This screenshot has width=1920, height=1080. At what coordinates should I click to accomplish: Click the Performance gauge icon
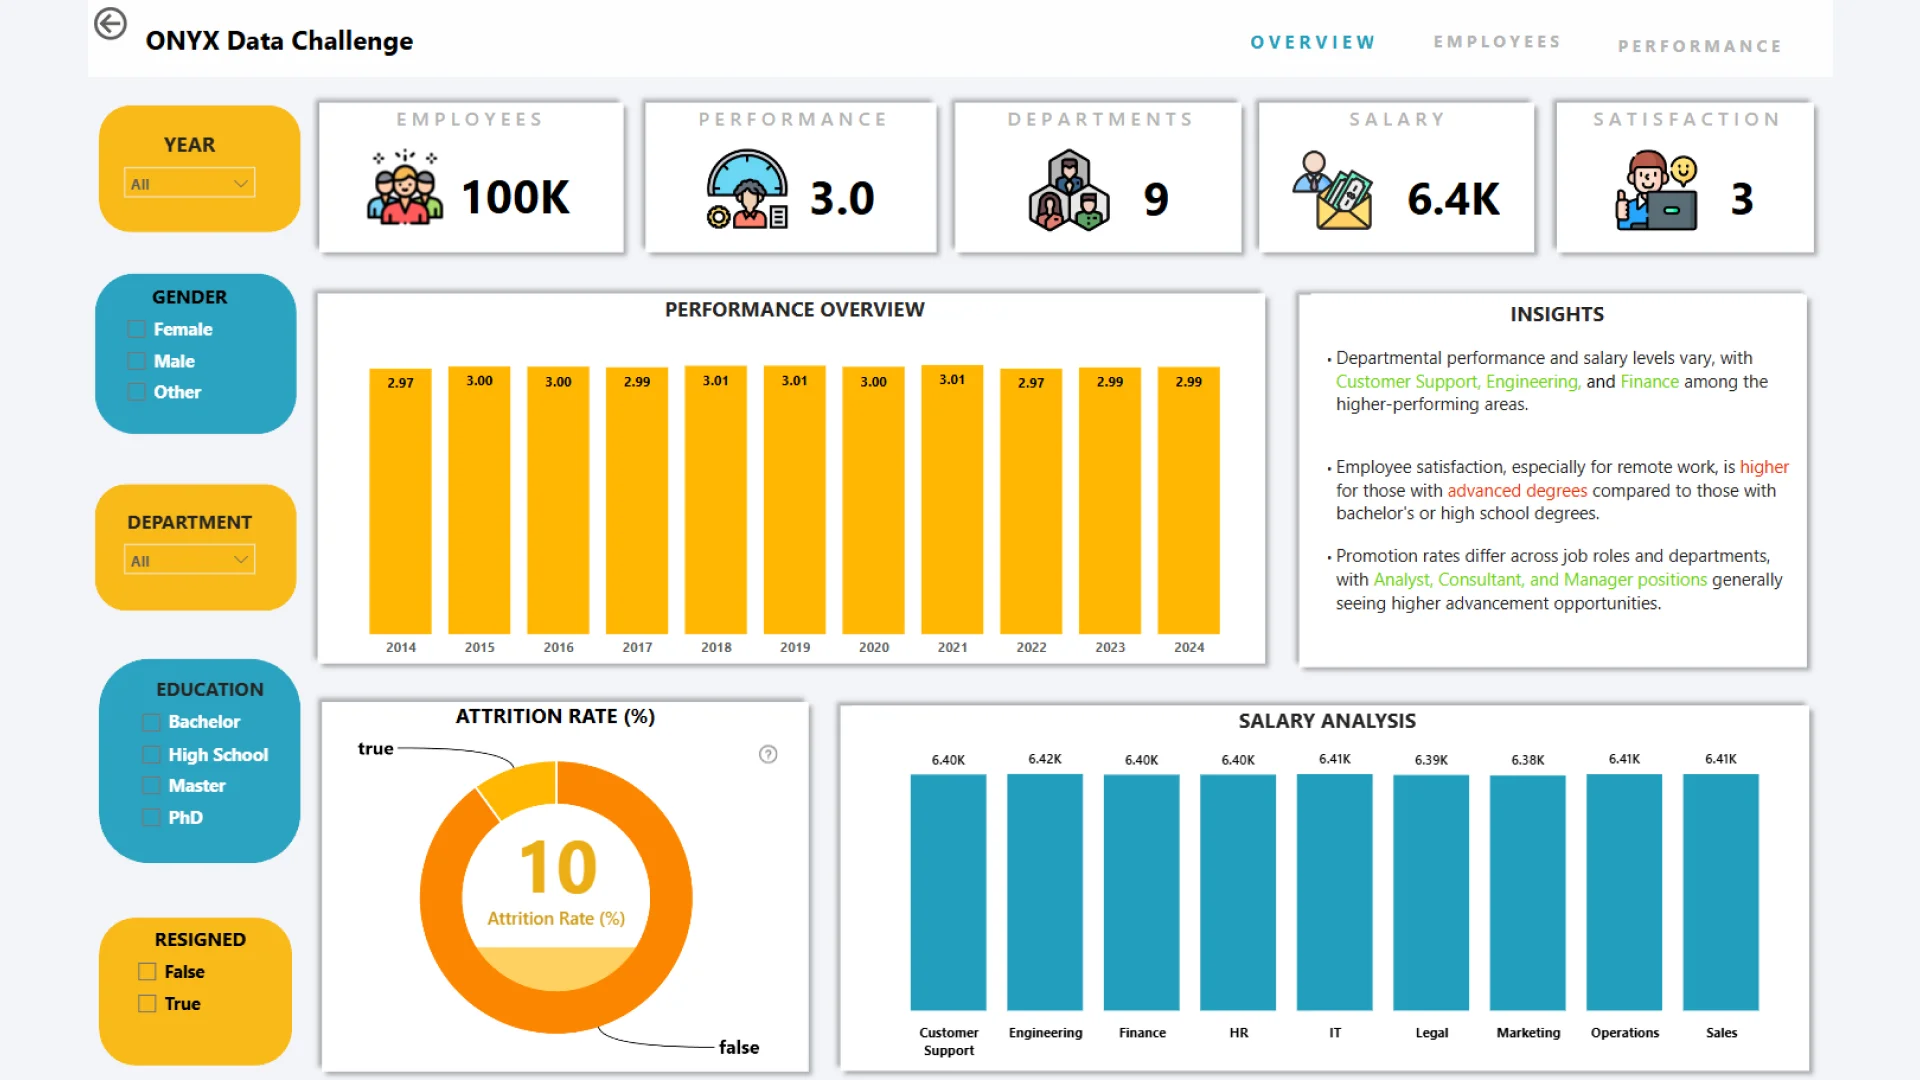747,189
